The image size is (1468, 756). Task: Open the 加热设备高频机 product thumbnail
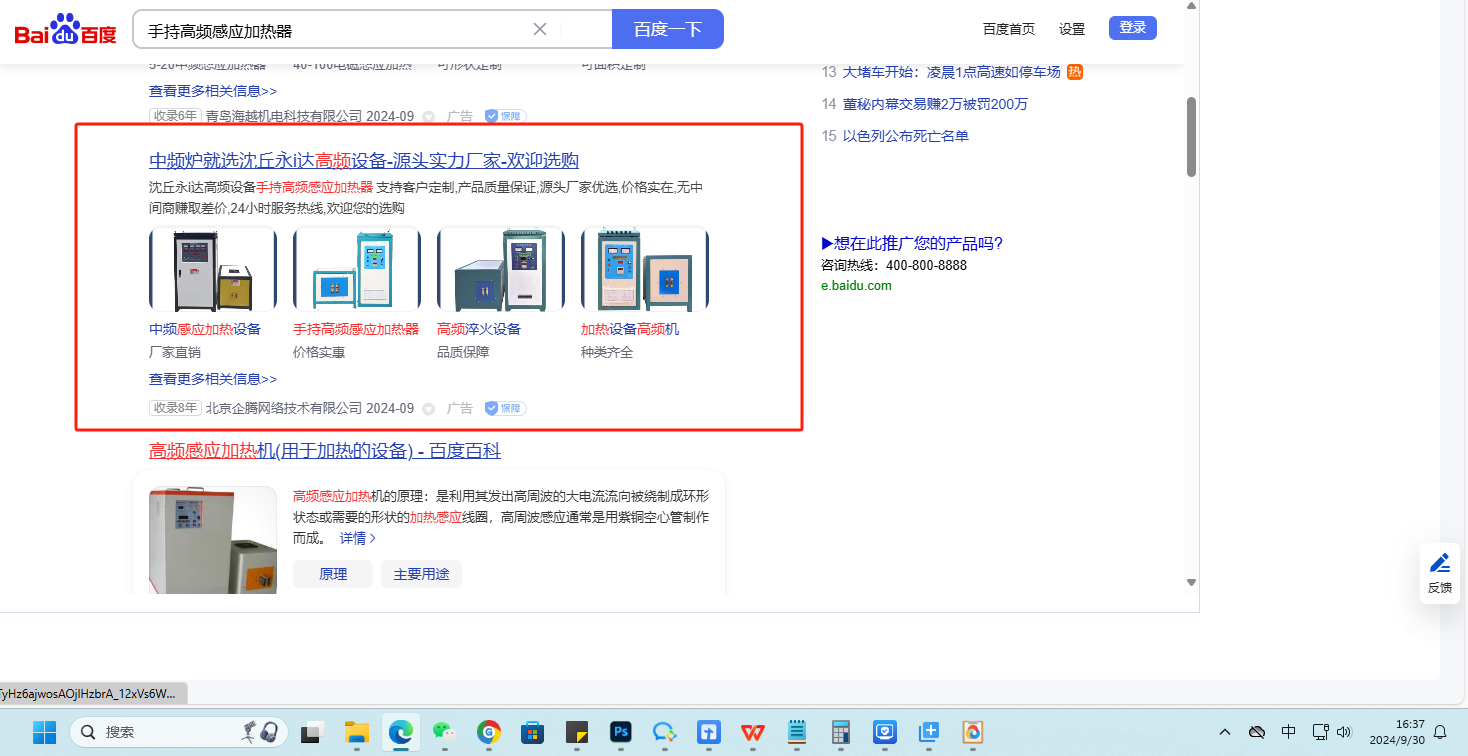pyautogui.click(x=645, y=269)
